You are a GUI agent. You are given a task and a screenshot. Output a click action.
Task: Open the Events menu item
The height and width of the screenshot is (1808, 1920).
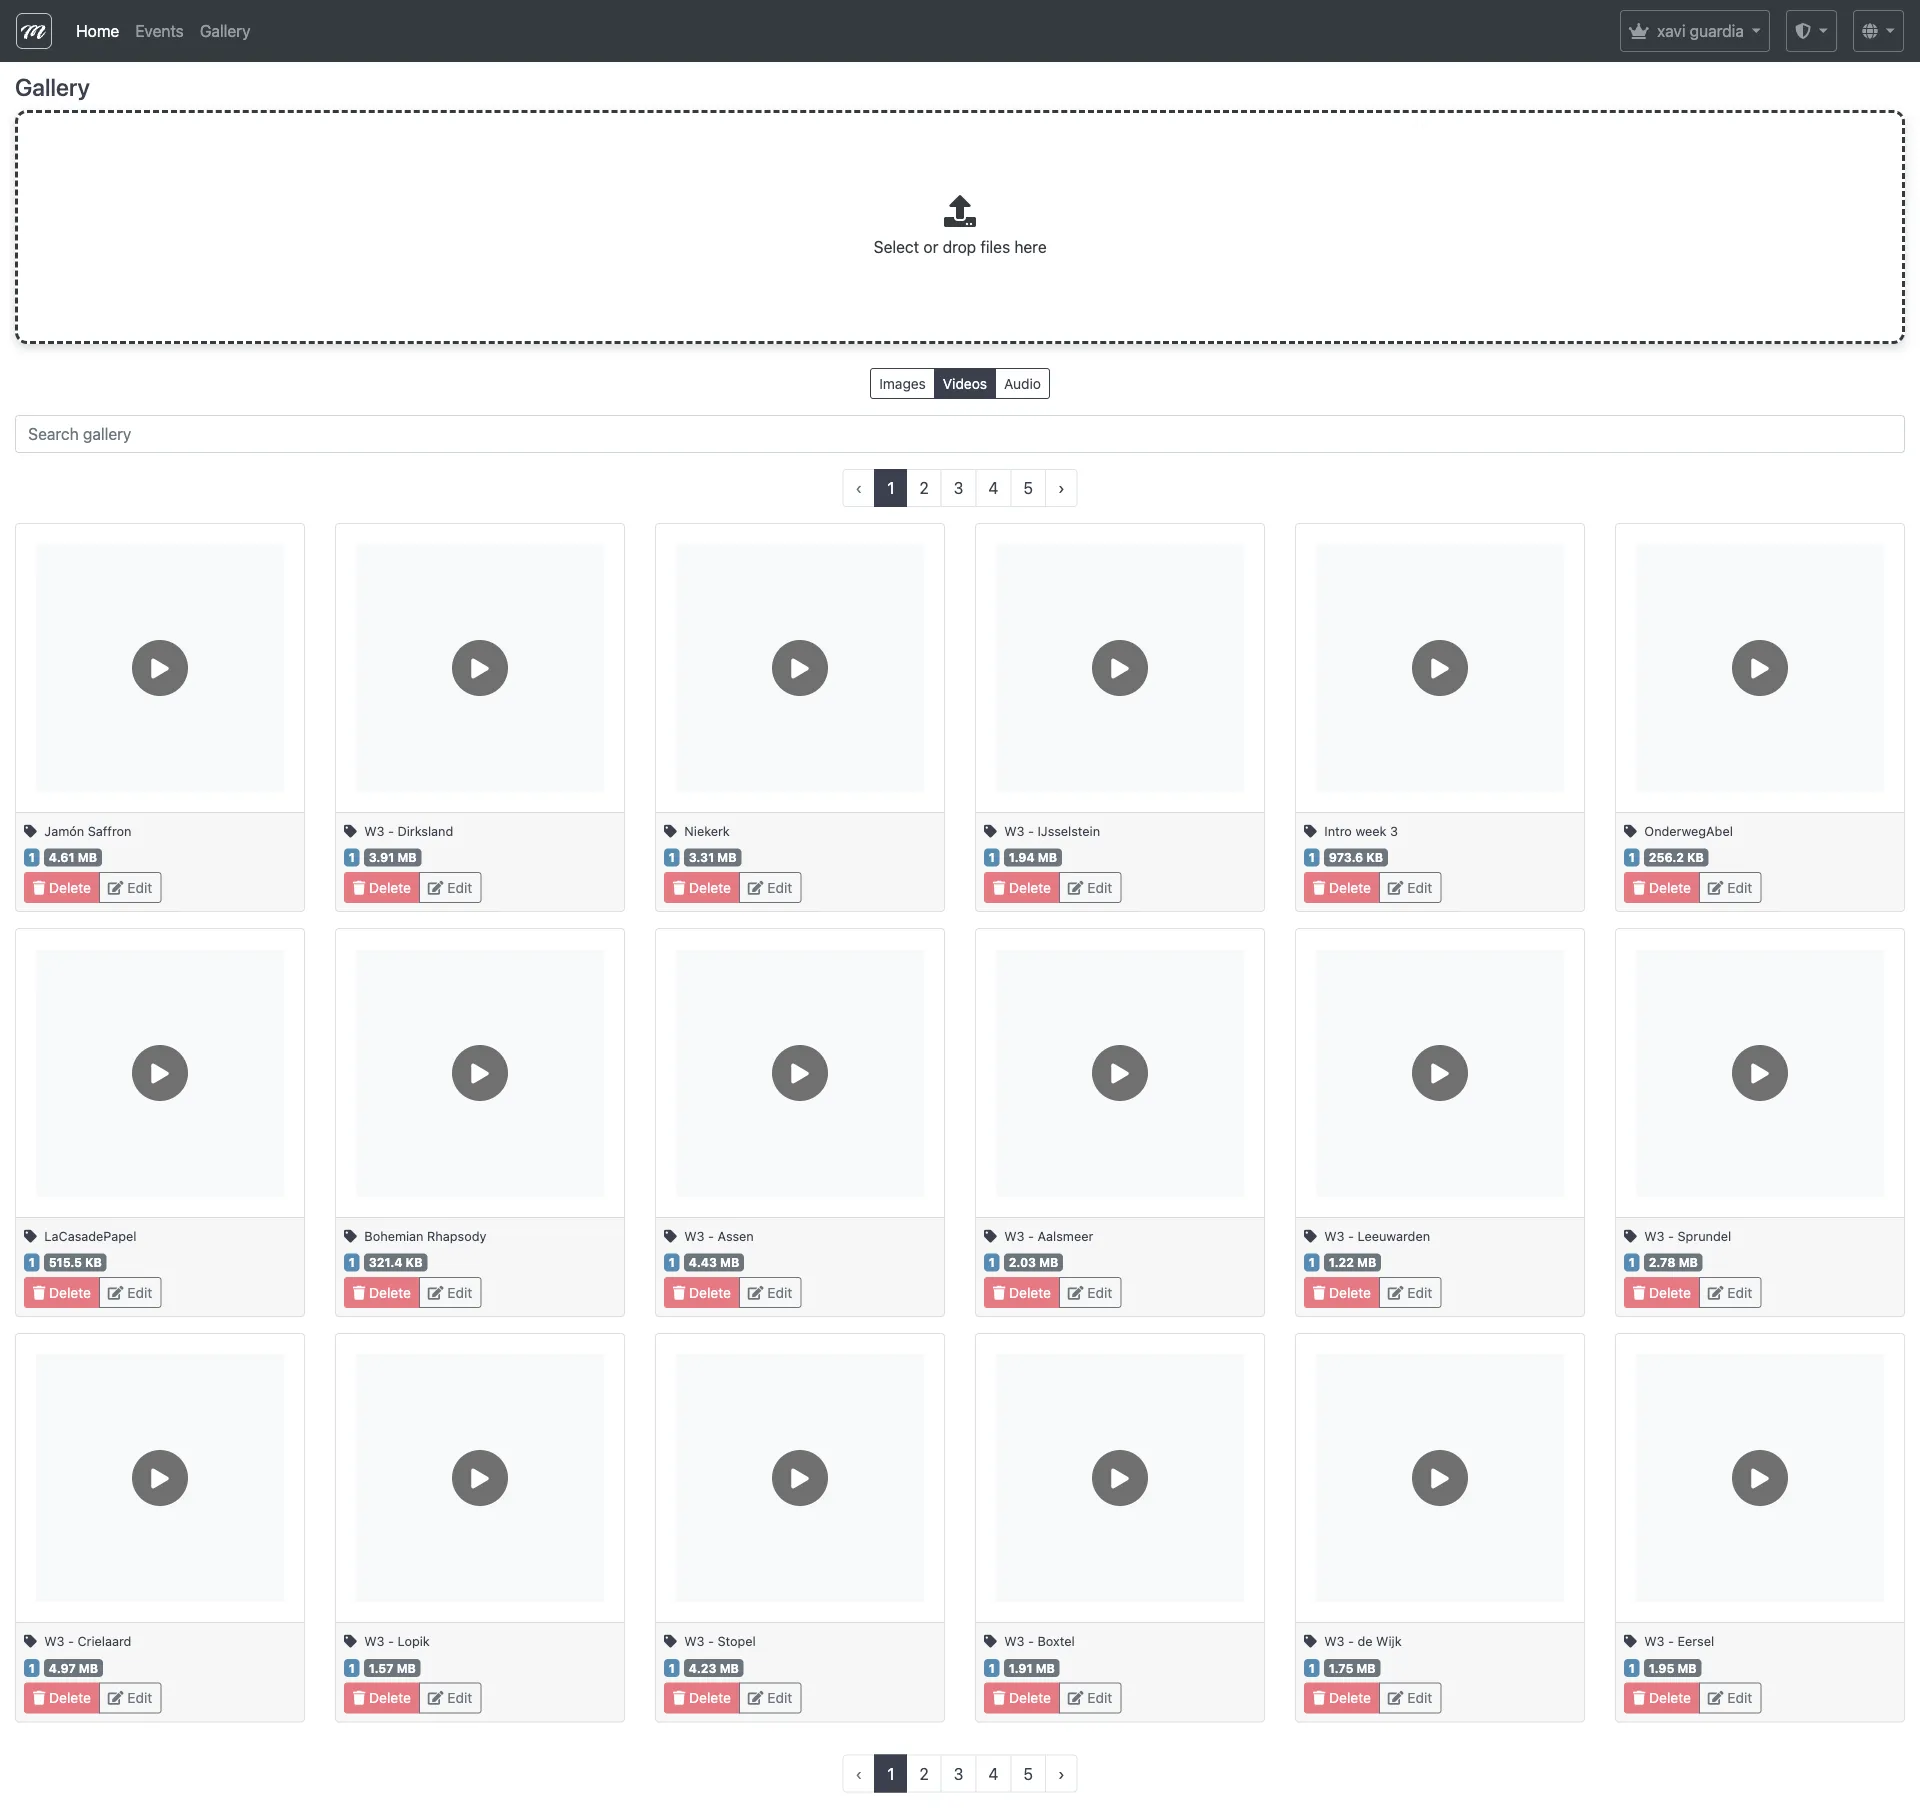(x=159, y=31)
